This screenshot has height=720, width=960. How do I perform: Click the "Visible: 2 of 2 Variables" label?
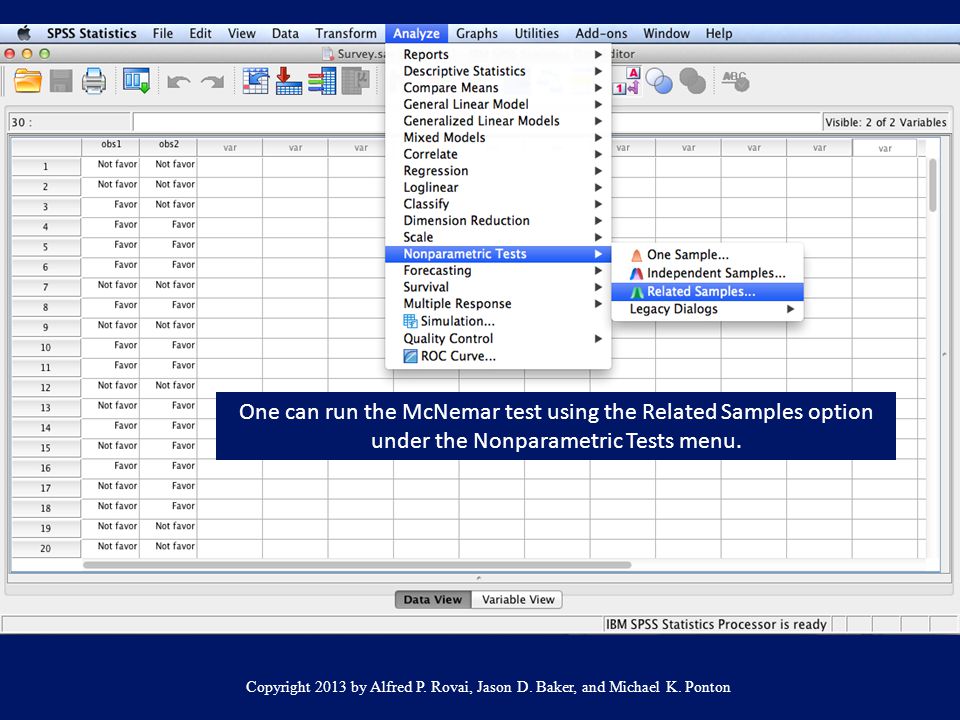885,122
